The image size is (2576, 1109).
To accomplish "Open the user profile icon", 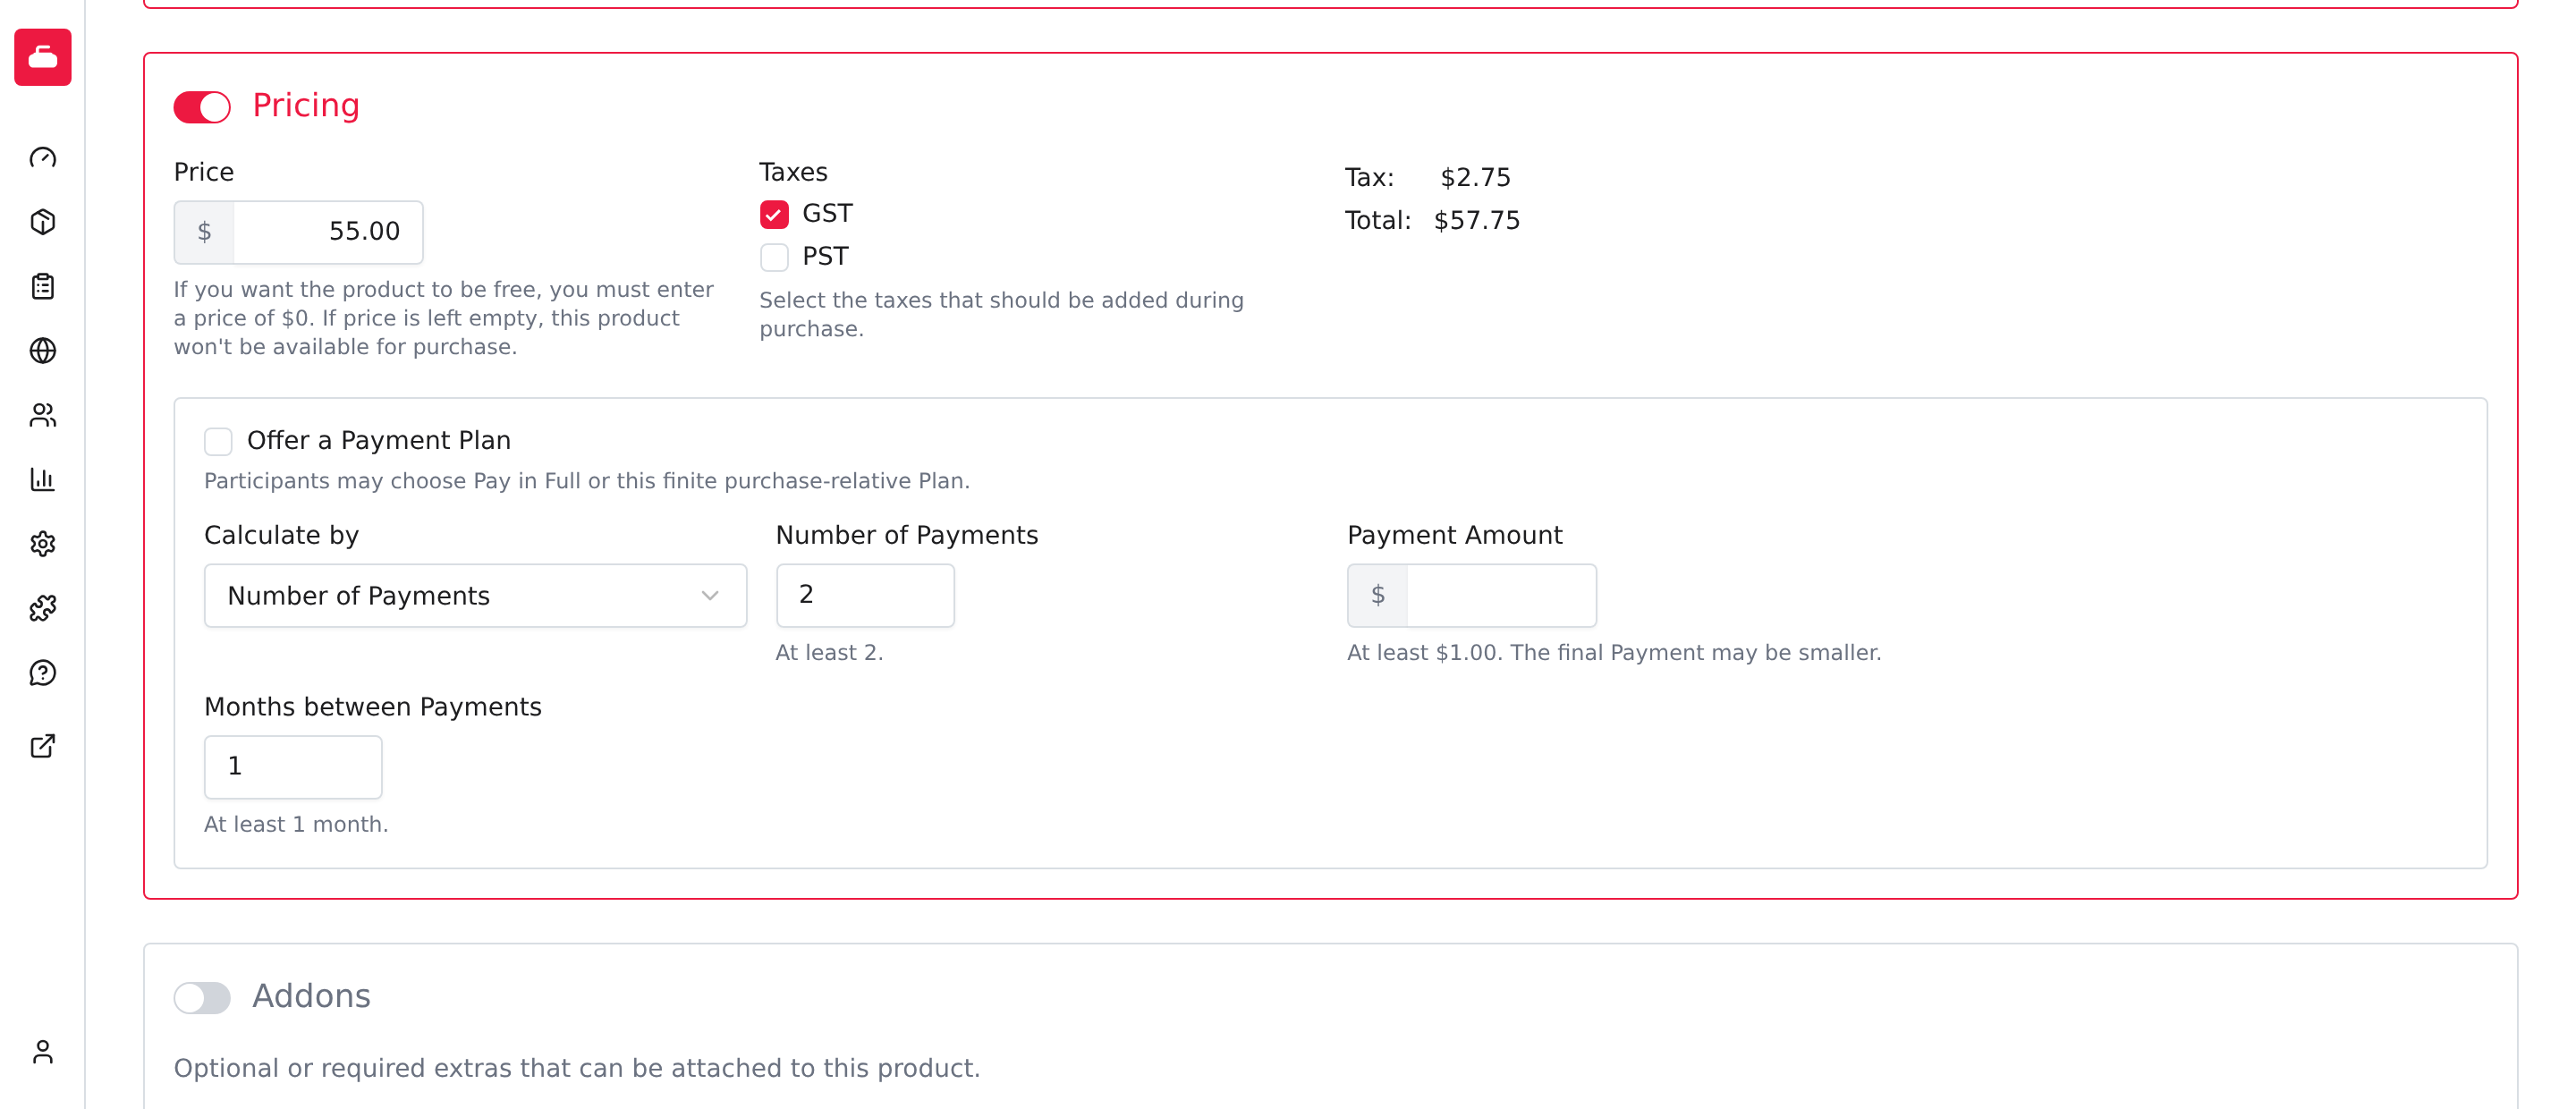I will point(43,1052).
